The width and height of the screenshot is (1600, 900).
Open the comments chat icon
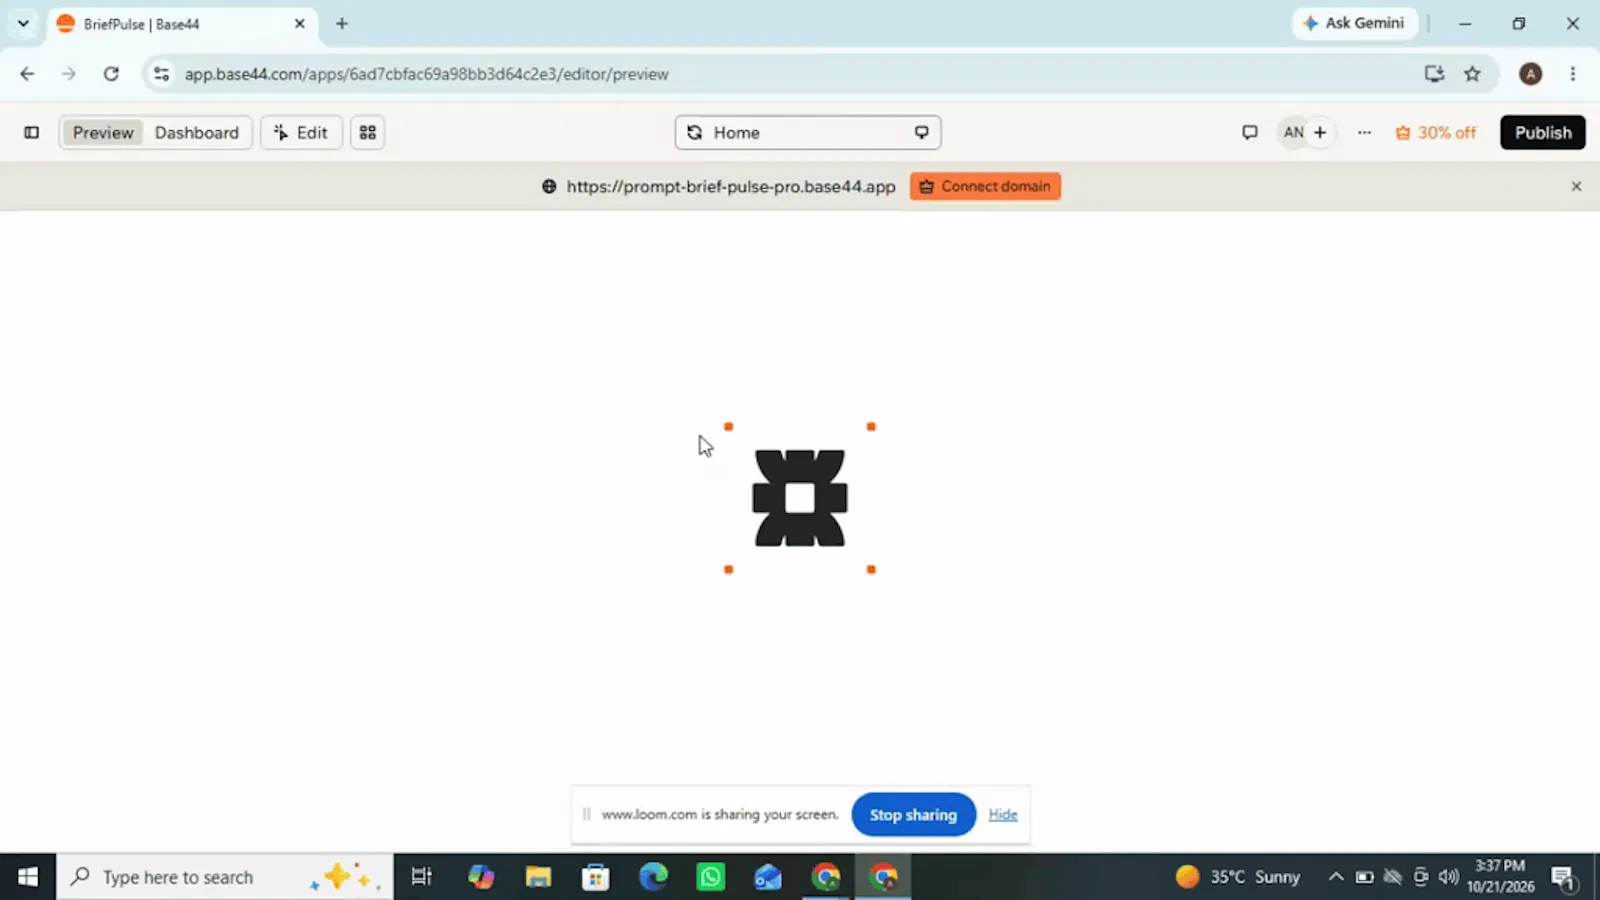1249,132
